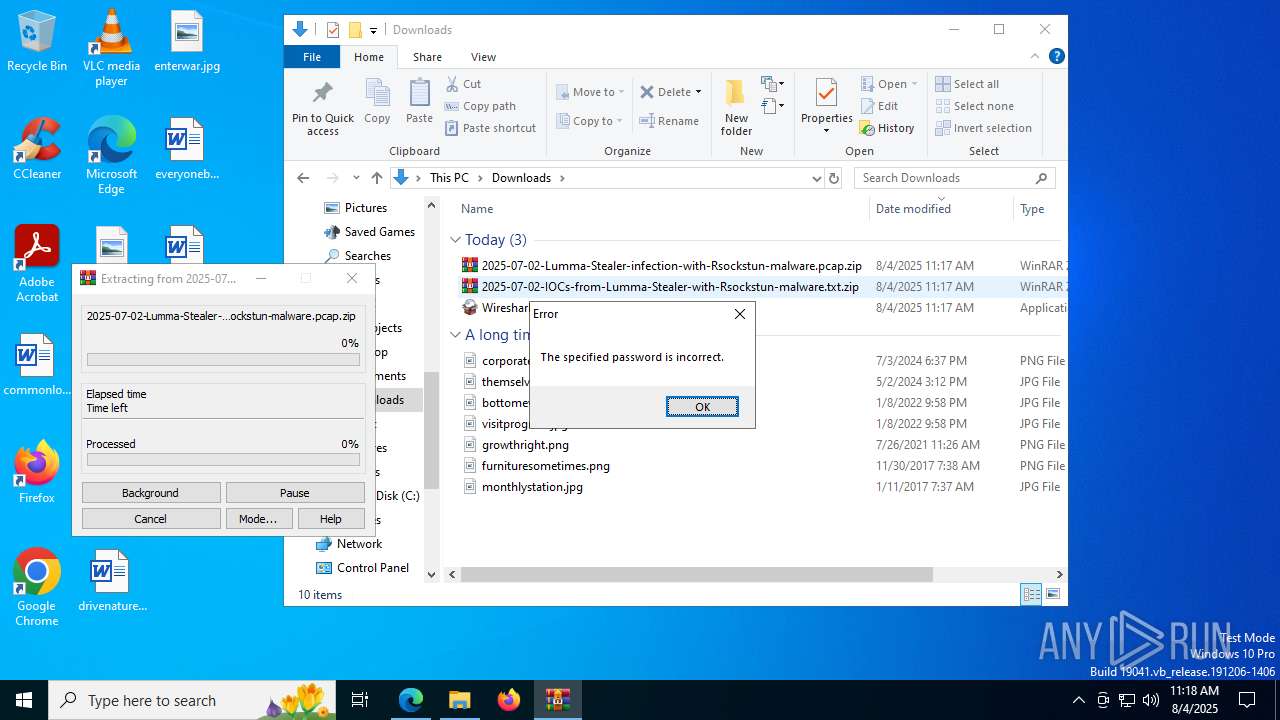Click the Rename ribbon command
This screenshot has height=720, width=1280.
click(669, 121)
